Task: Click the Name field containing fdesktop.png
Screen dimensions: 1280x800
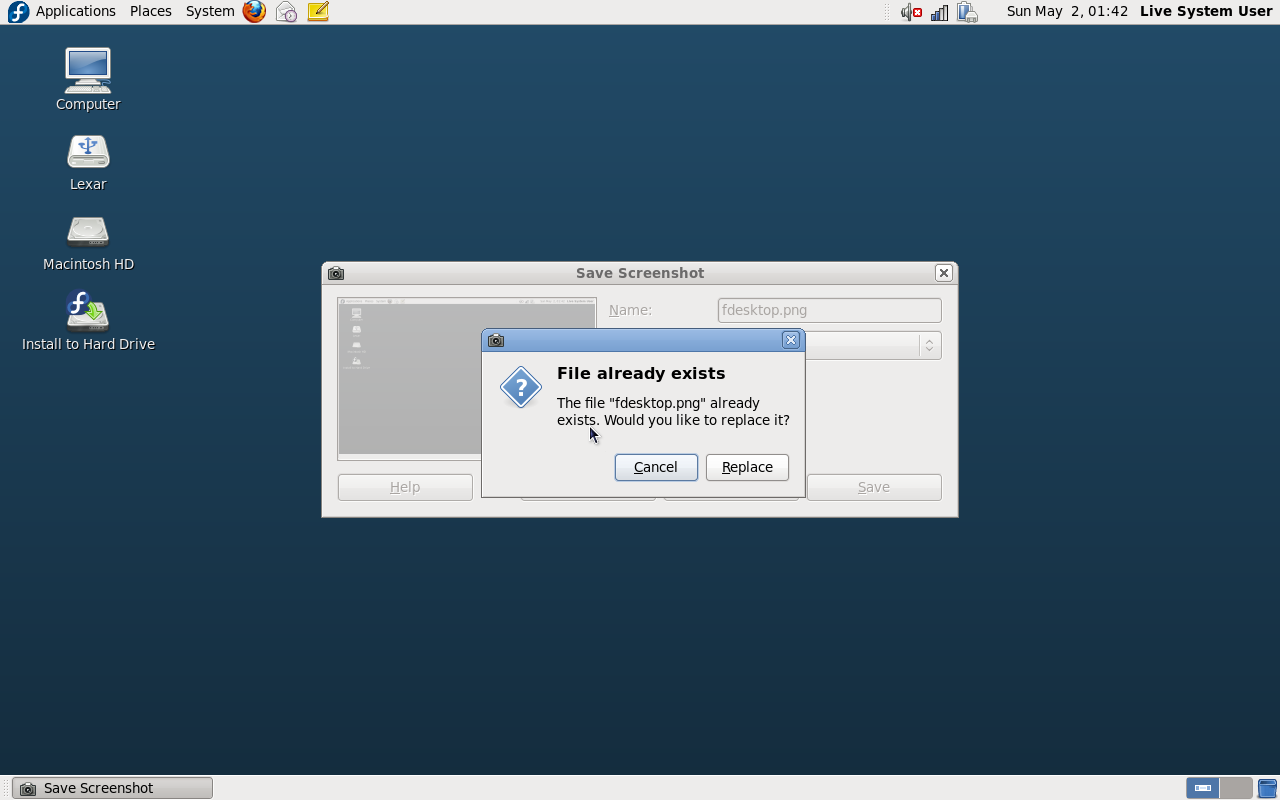Action: coord(829,310)
